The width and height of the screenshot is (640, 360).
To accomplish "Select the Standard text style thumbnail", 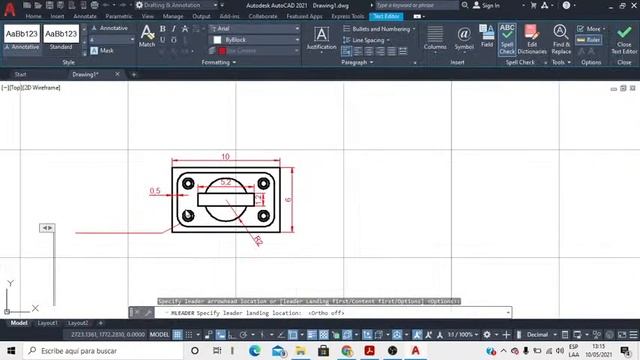I will coord(61,37).
